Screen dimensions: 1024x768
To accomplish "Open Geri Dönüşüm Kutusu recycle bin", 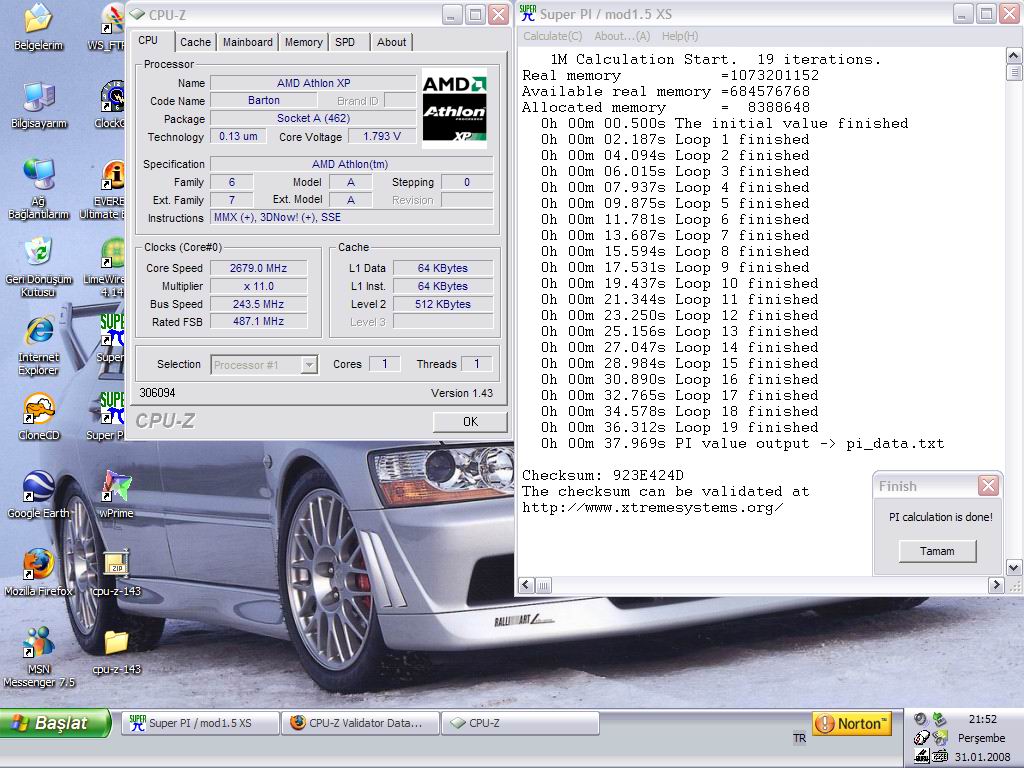I will pyautogui.click(x=38, y=266).
